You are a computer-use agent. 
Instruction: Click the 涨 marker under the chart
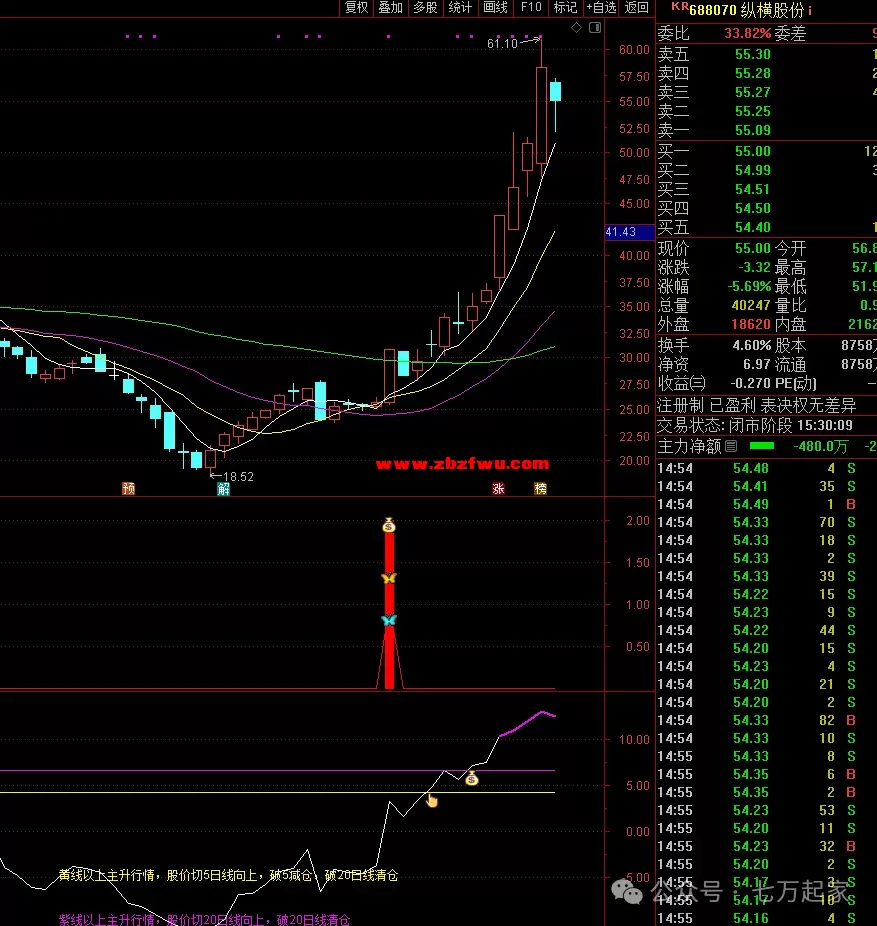tap(498, 488)
